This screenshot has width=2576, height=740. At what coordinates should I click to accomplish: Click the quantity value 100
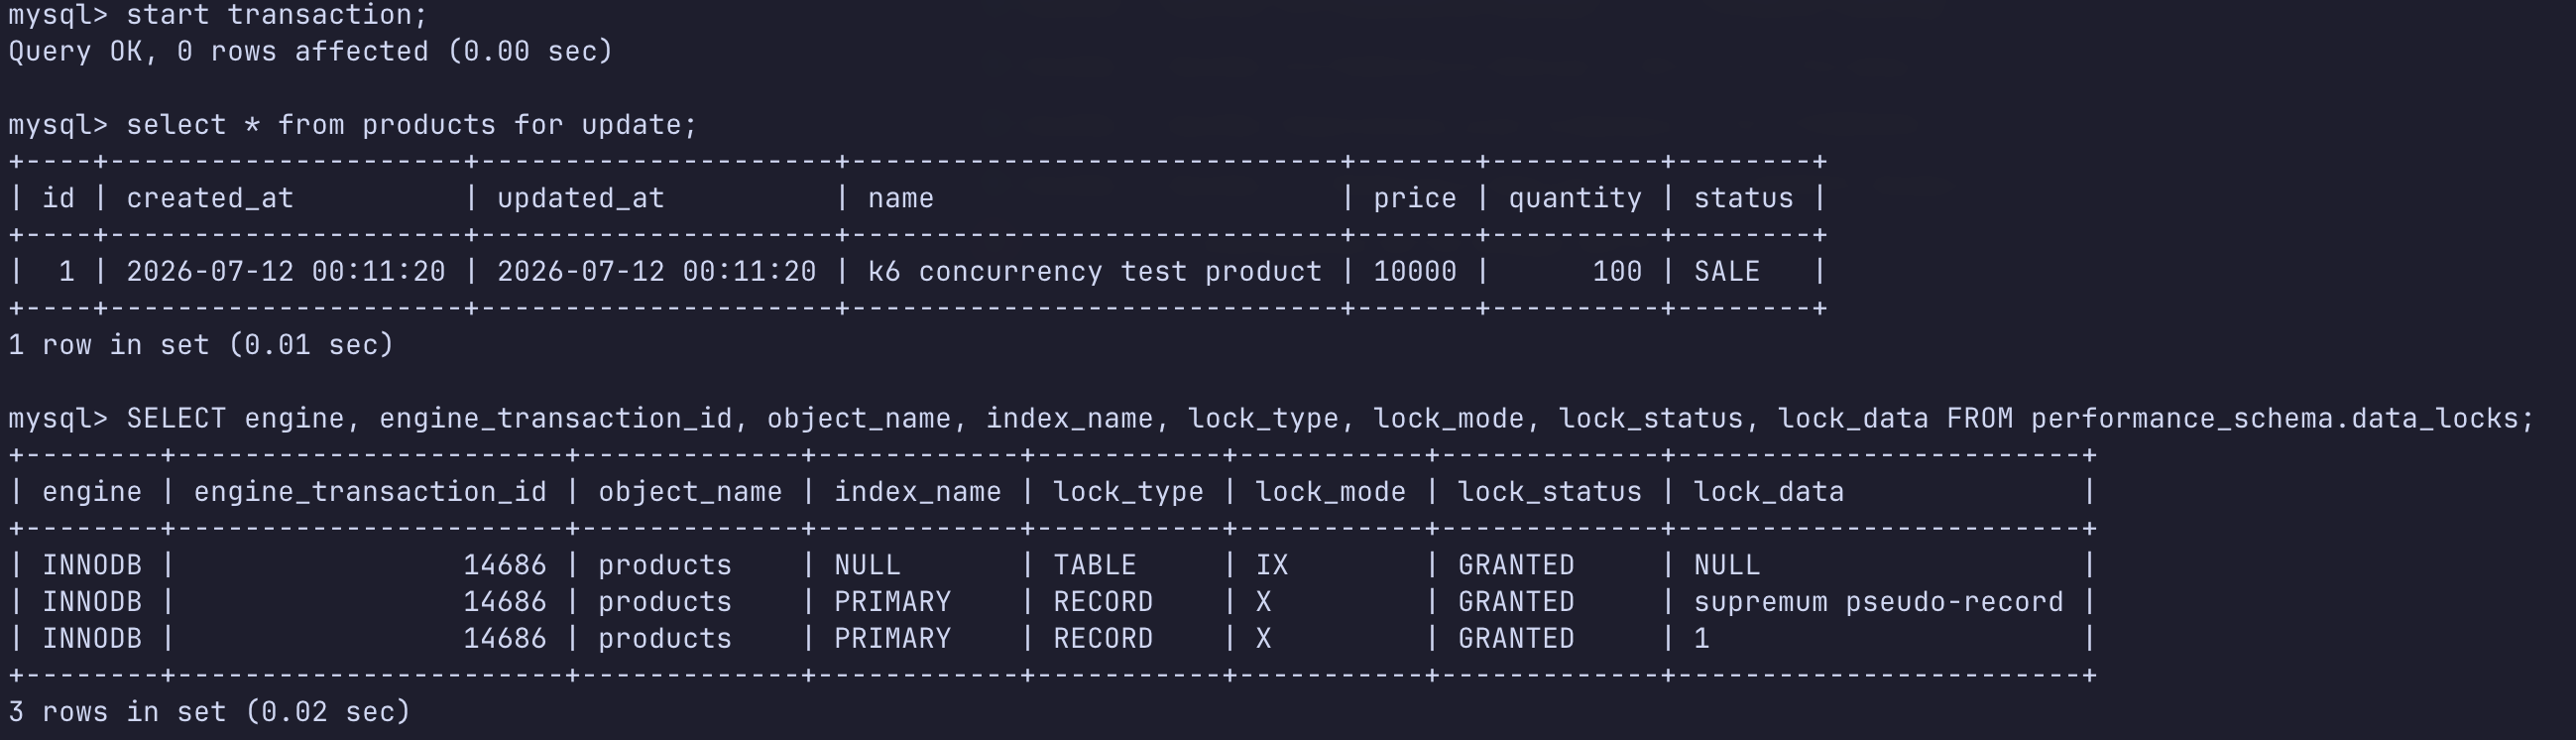click(x=1617, y=271)
